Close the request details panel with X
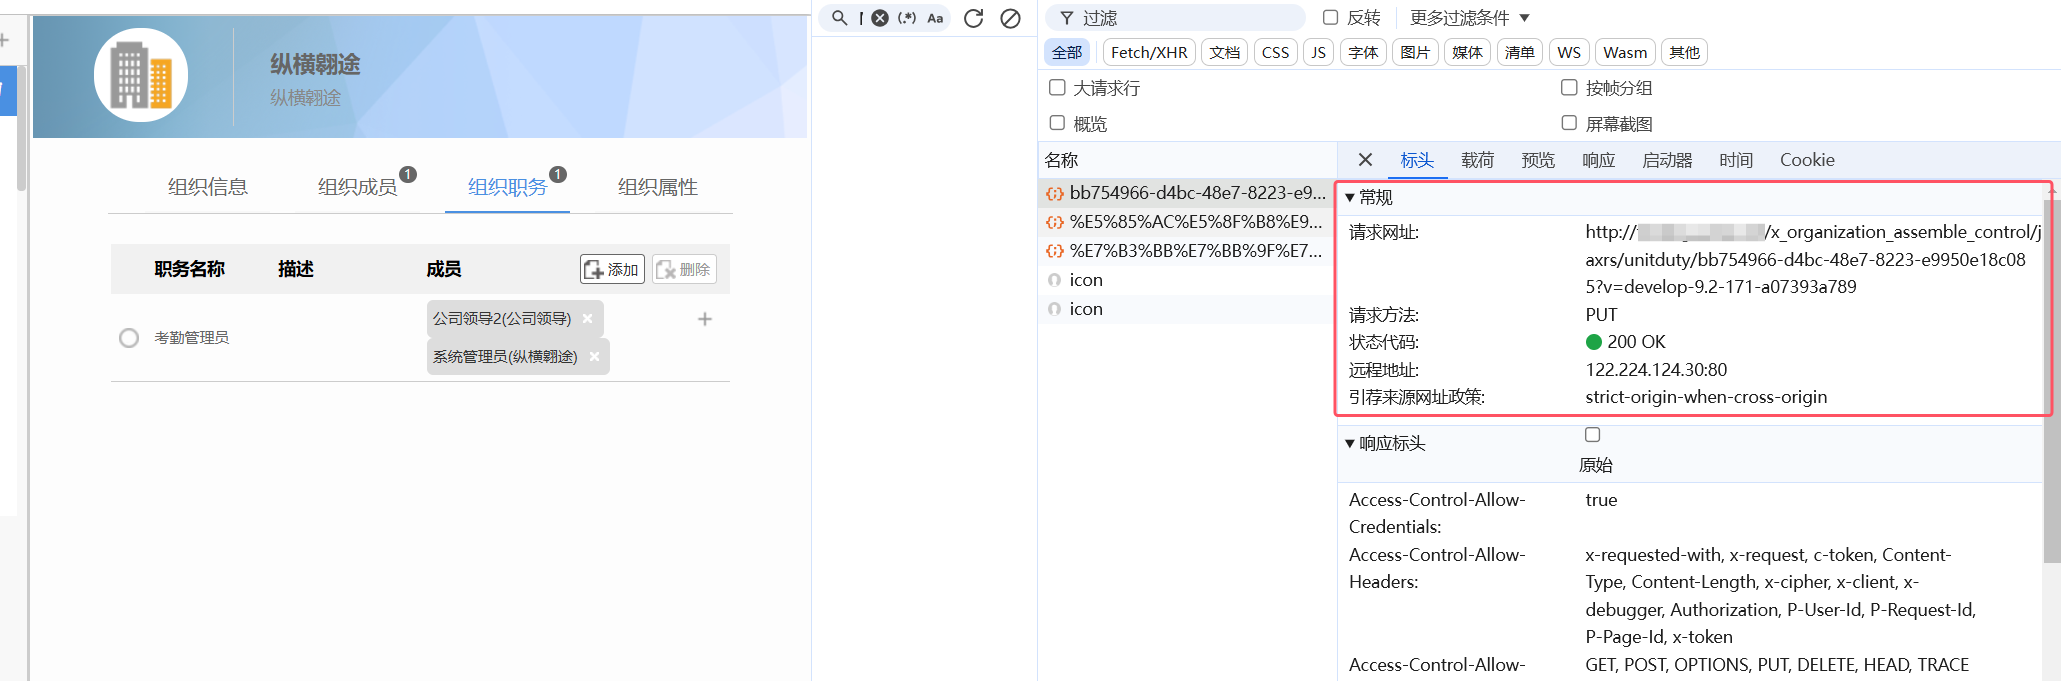 tap(1365, 160)
